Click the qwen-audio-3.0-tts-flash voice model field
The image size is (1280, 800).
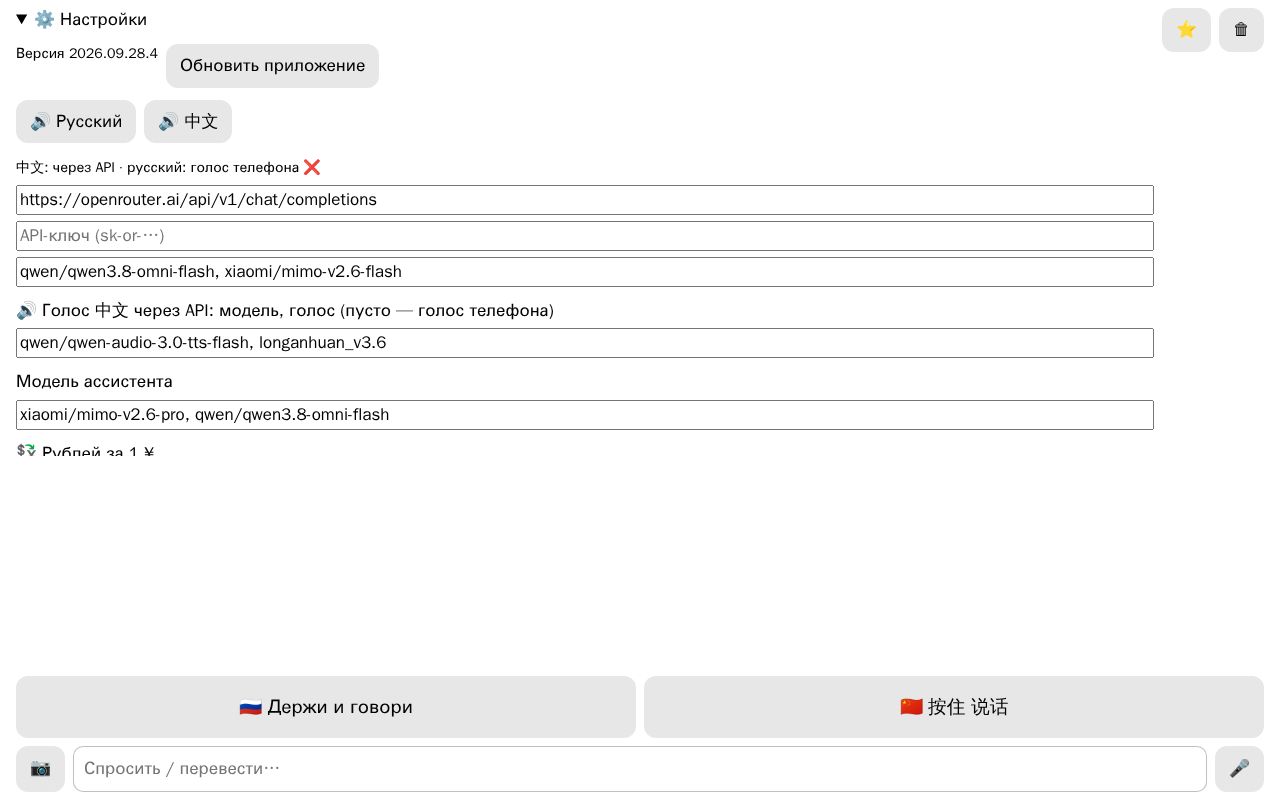[x=585, y=343]
